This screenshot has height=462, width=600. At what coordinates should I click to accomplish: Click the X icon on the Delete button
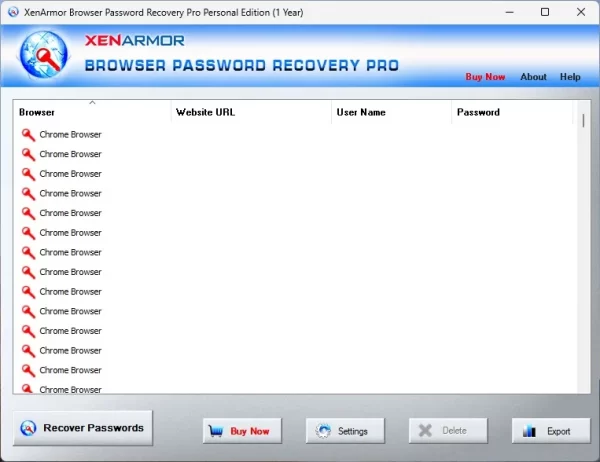coord(425,431)
